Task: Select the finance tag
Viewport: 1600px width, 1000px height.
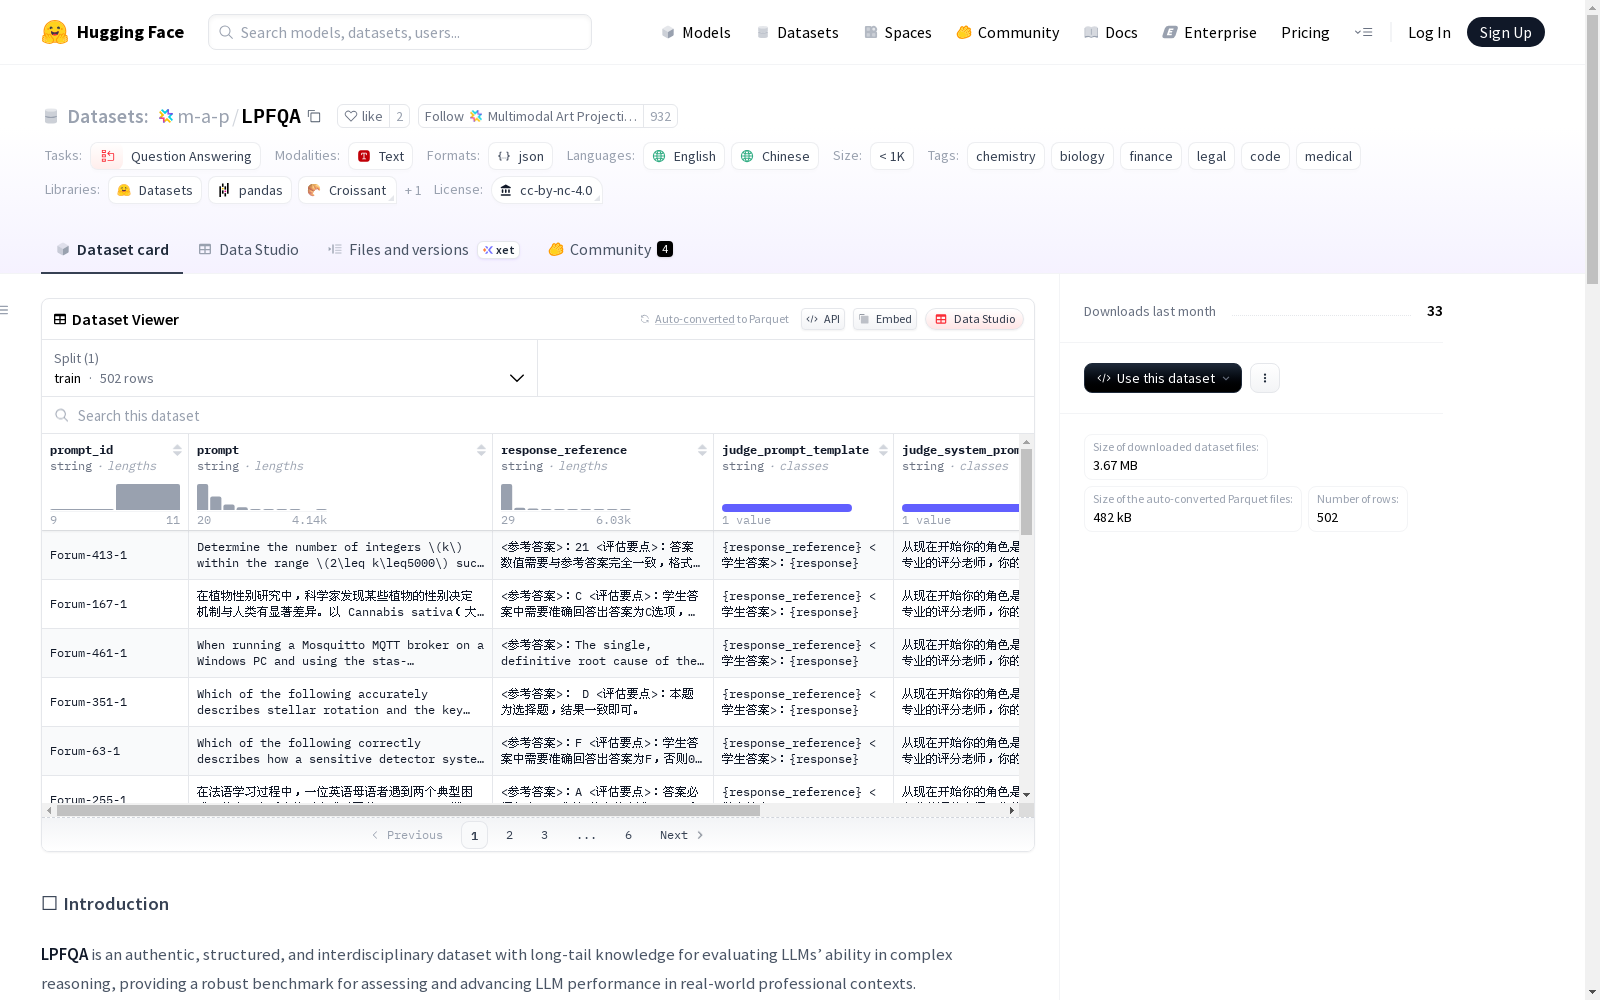Action: click(1151, 156)
